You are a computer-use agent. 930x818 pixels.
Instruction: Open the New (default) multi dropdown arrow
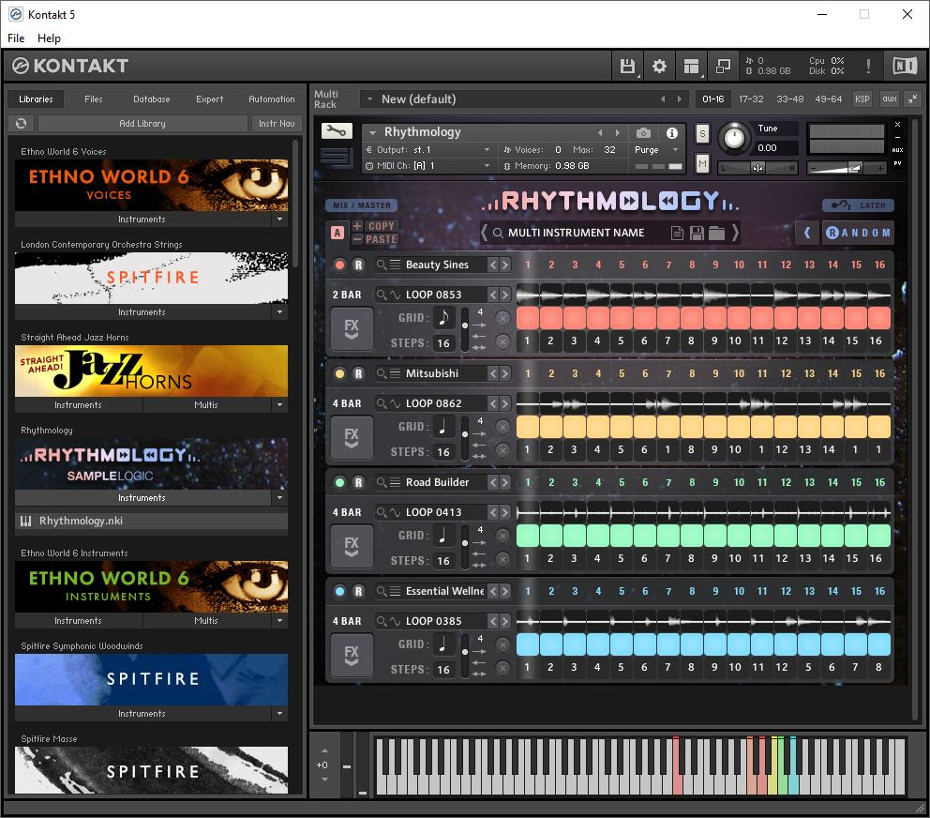tap(370, 99)
